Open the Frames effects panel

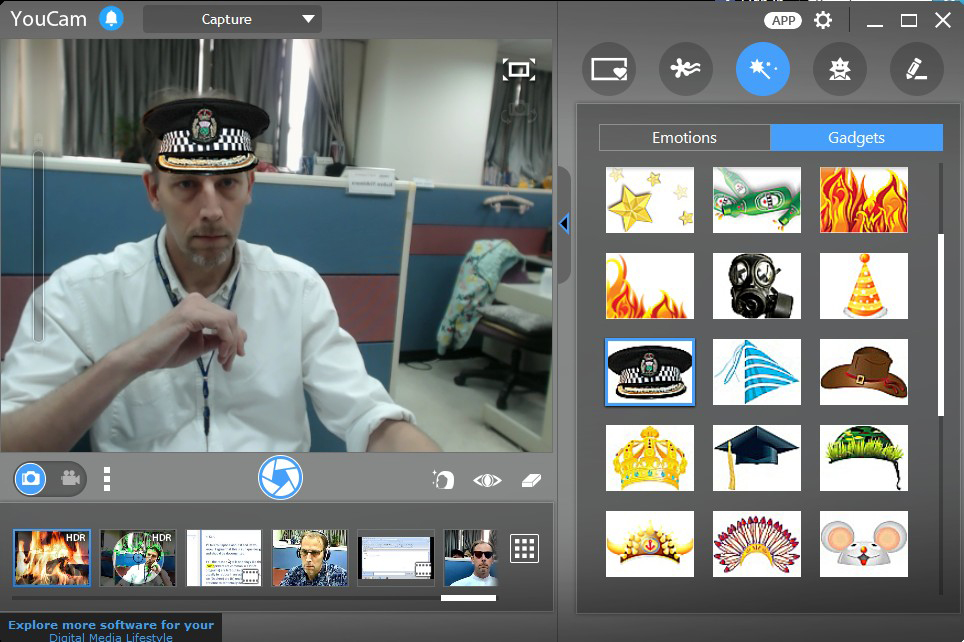pos(608,68)
